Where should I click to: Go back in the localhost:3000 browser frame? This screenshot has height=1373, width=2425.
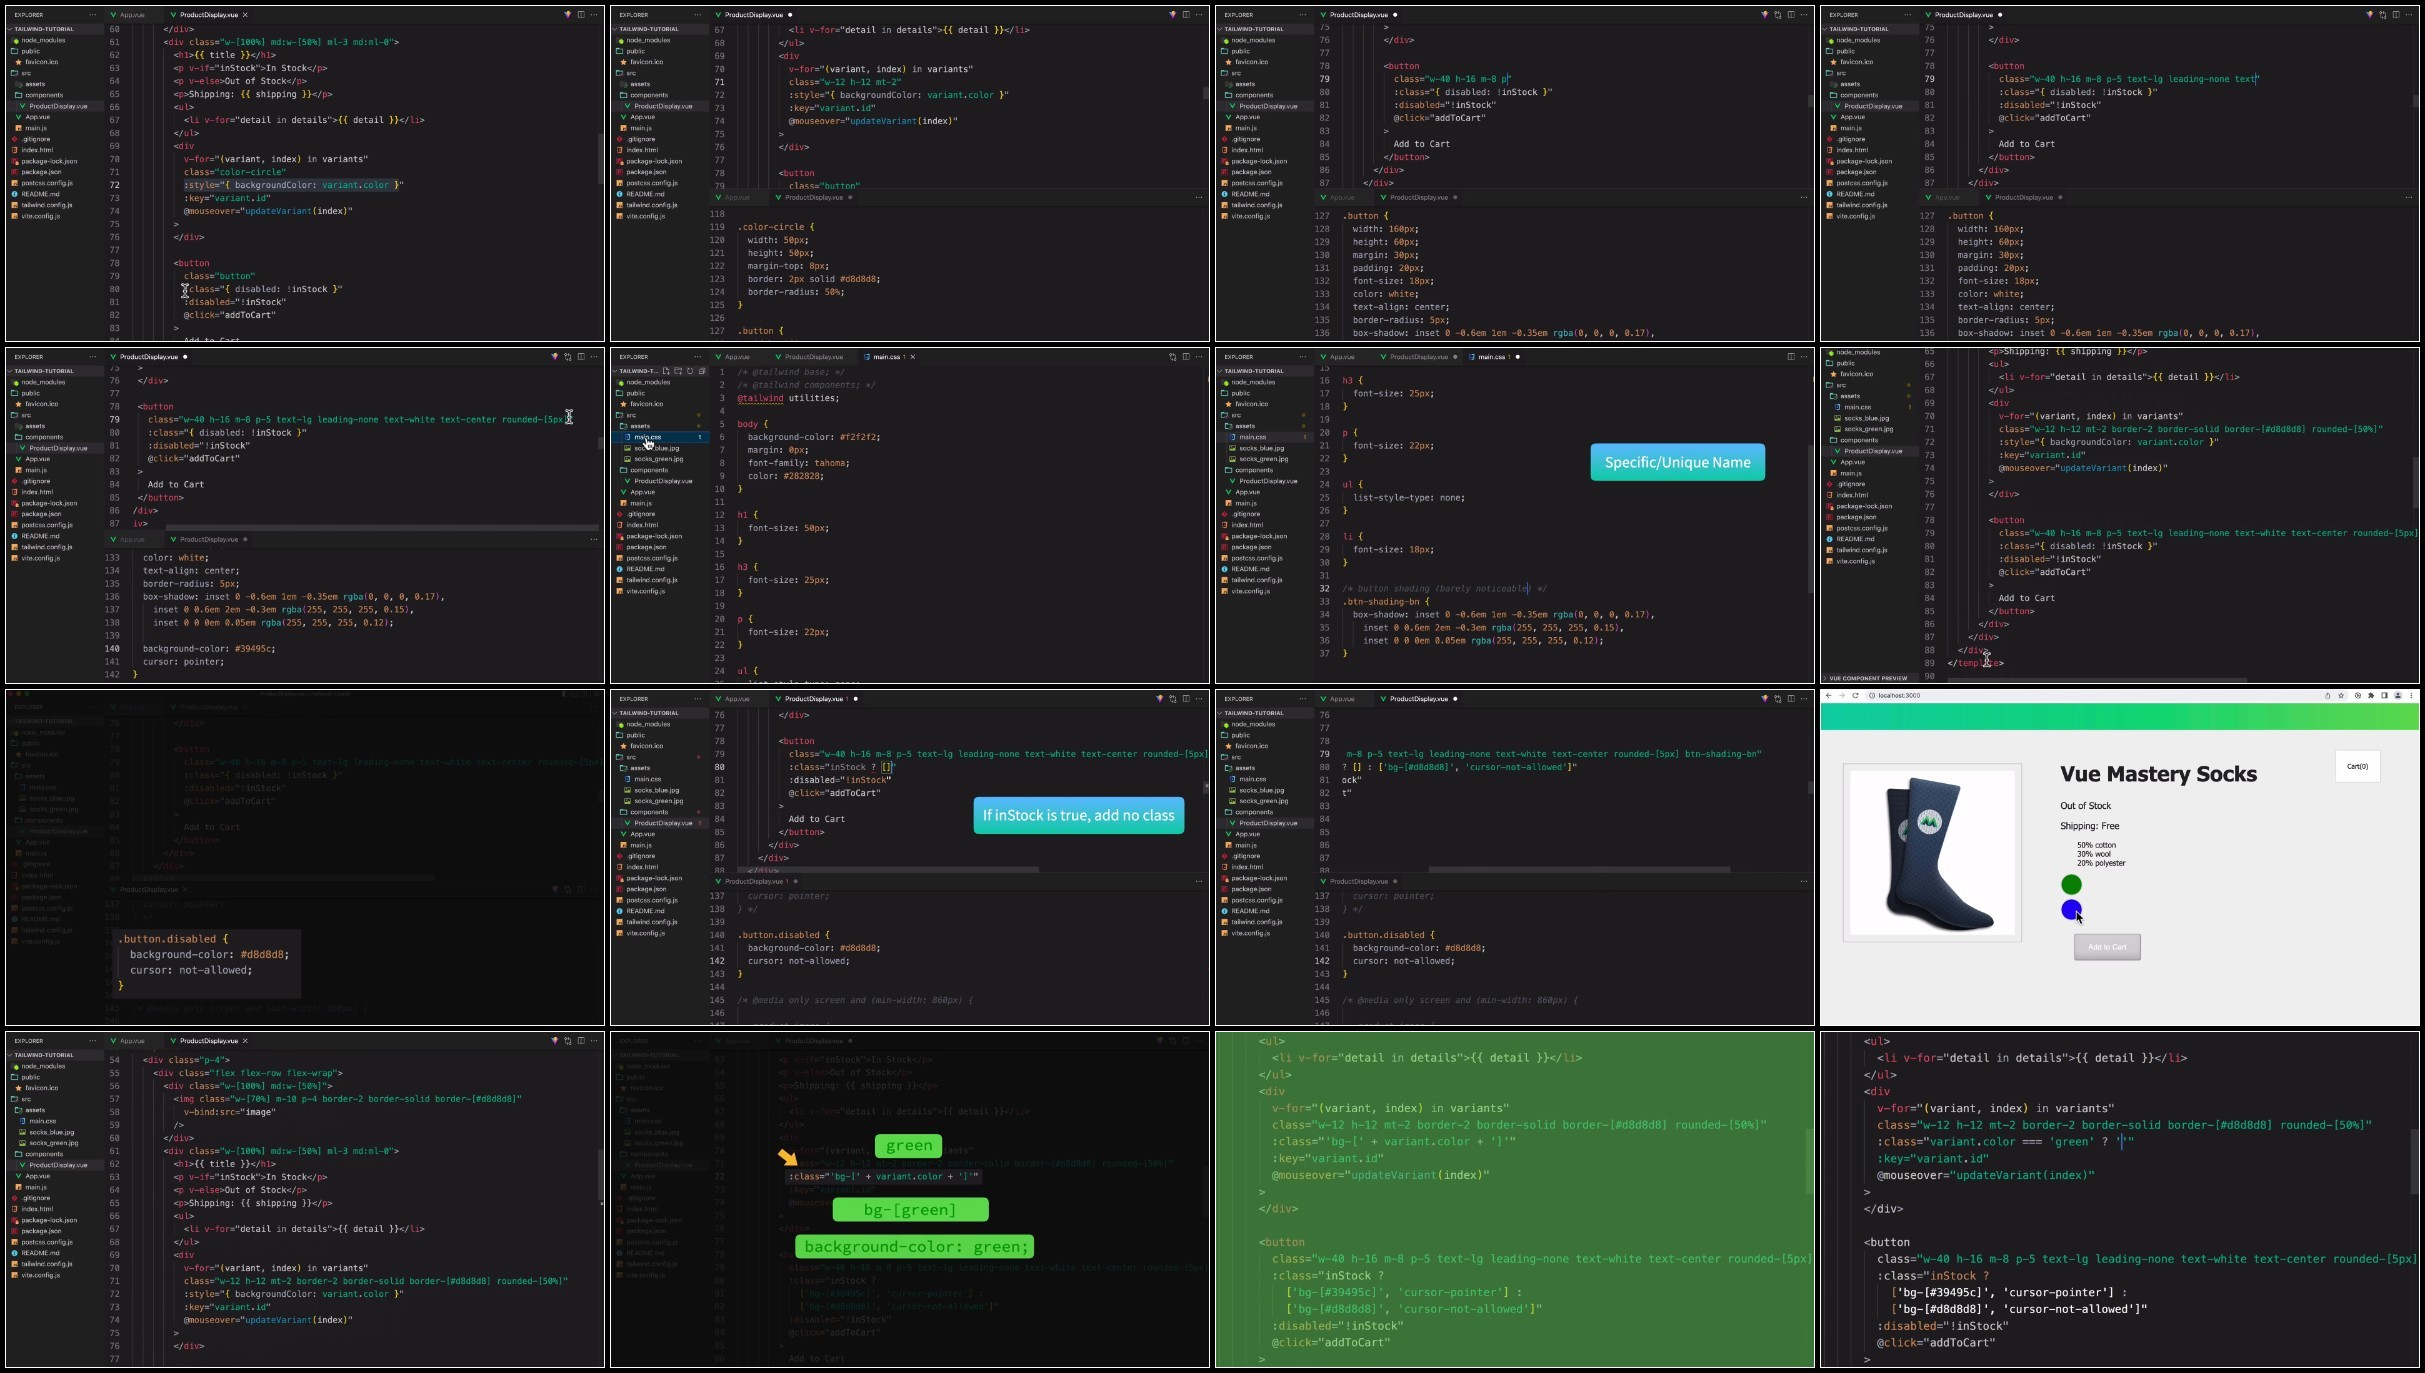[1829, 695]
